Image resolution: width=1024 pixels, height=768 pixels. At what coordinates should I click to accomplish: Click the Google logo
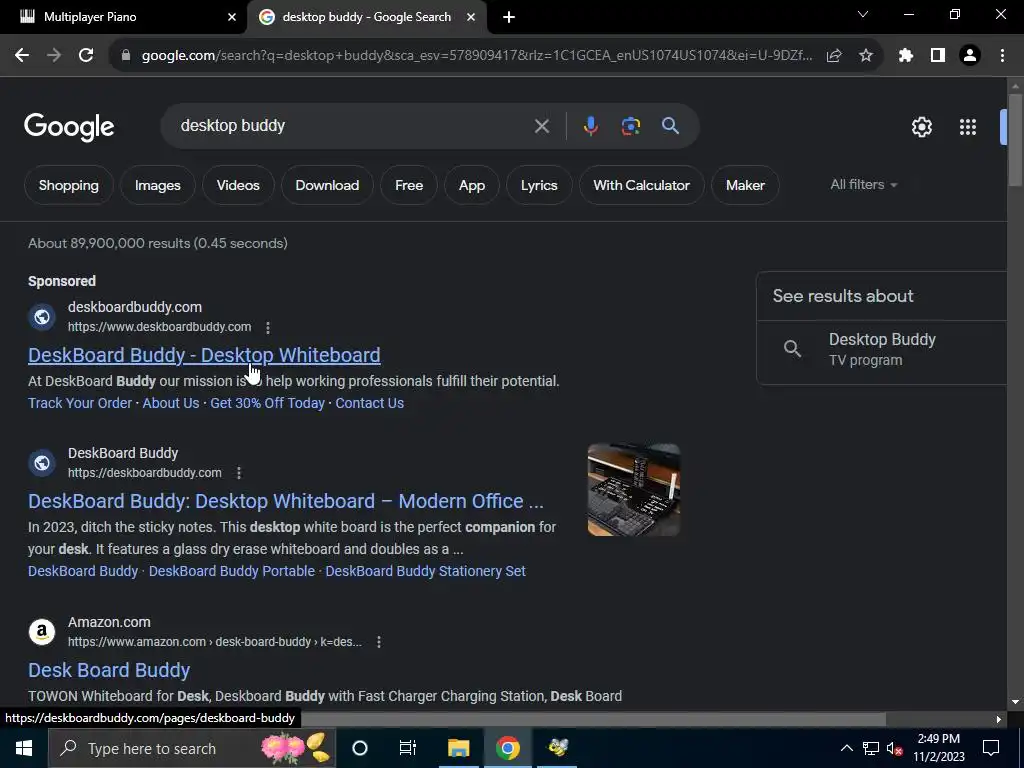coord(69,127)
